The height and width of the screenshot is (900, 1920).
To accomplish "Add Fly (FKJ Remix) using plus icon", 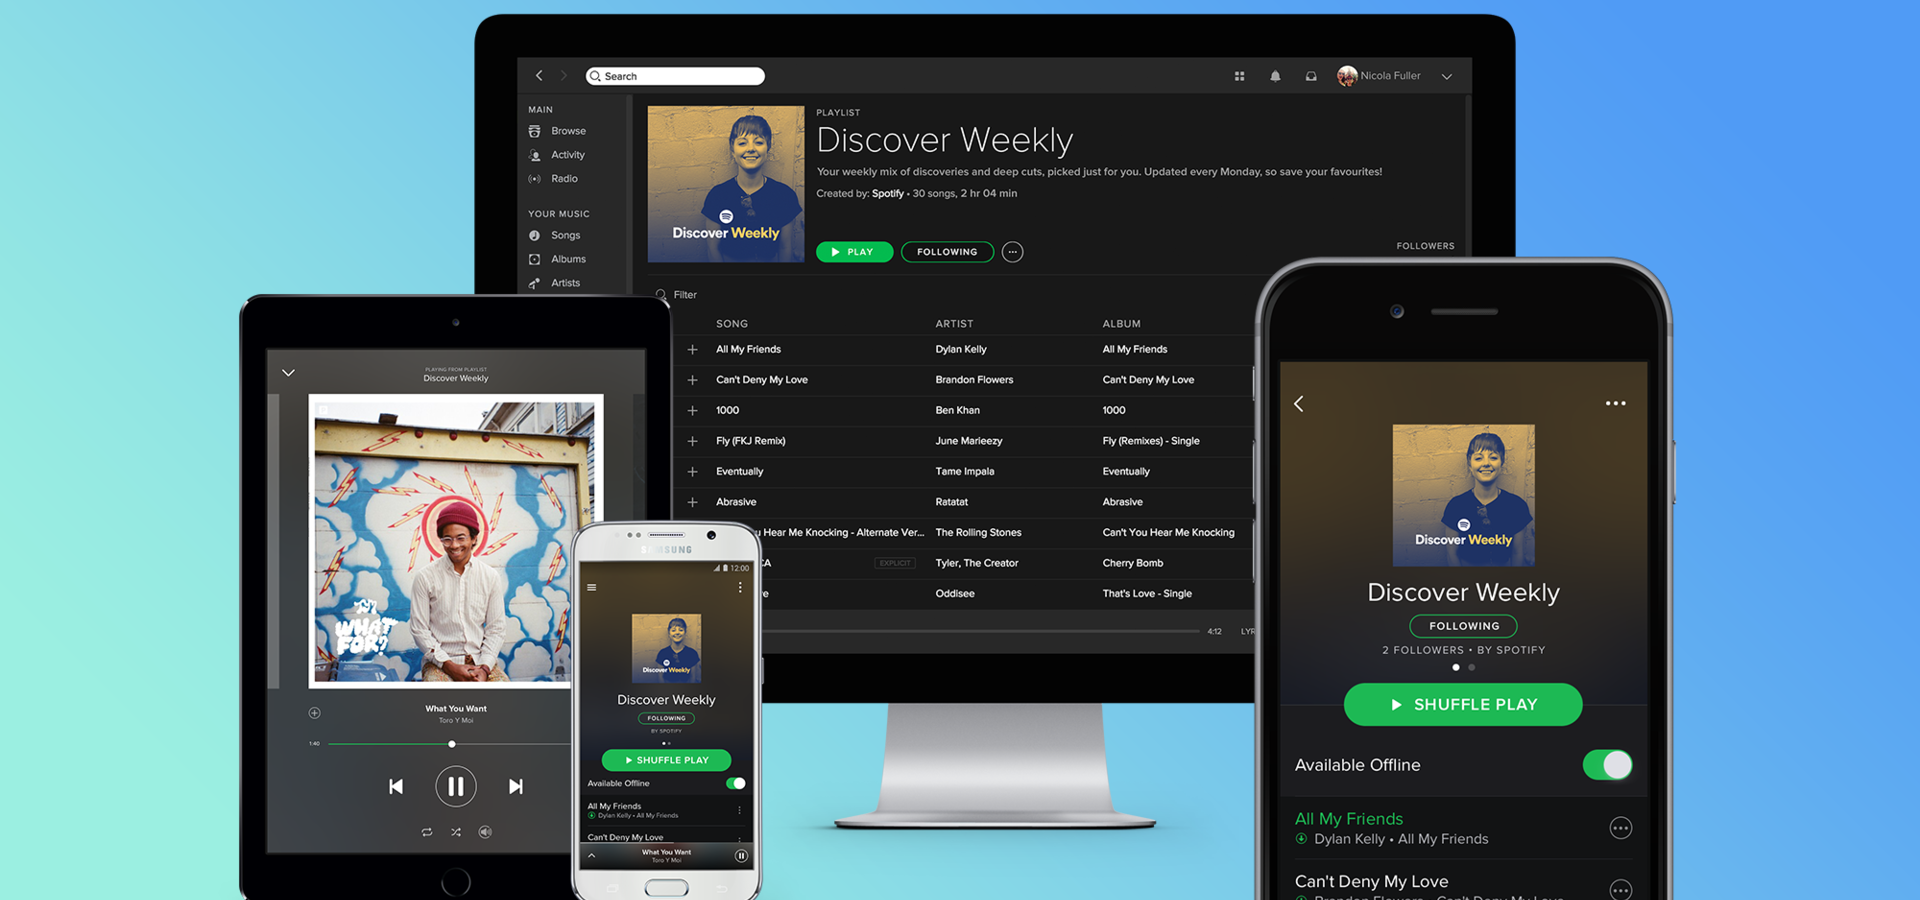I will coord(692,441).
